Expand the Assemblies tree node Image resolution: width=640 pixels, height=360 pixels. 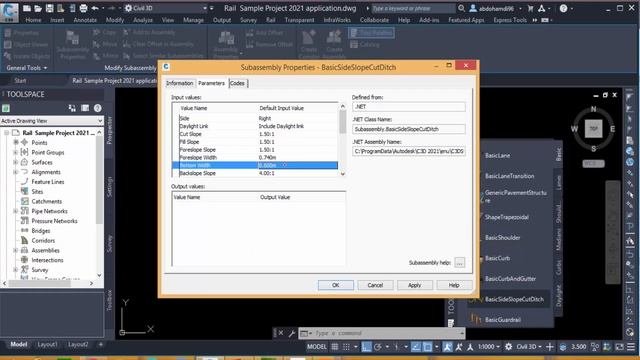[x=16, y=250]
